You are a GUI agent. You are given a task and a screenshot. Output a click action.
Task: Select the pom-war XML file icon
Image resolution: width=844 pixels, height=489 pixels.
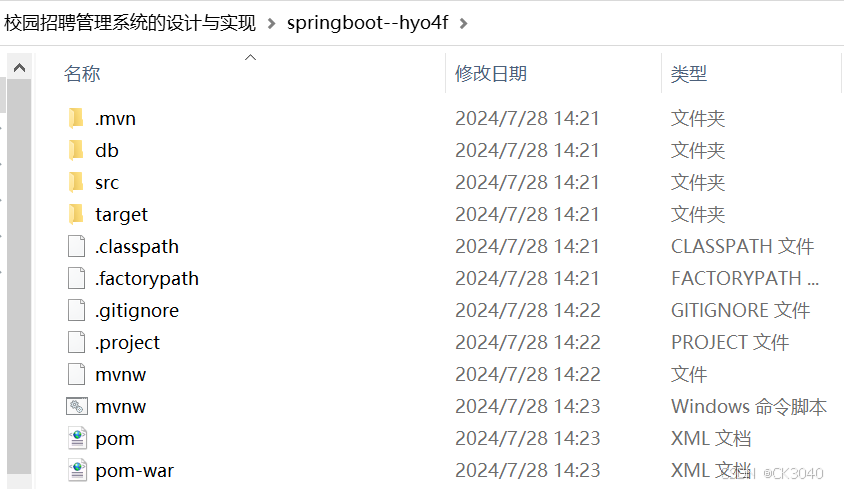coord(77,470)
